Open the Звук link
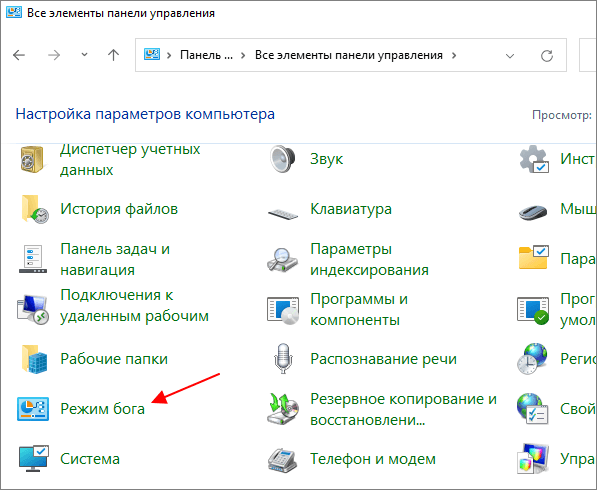The width and height of the screenshot is (597, 490). [x=327, y=159]
